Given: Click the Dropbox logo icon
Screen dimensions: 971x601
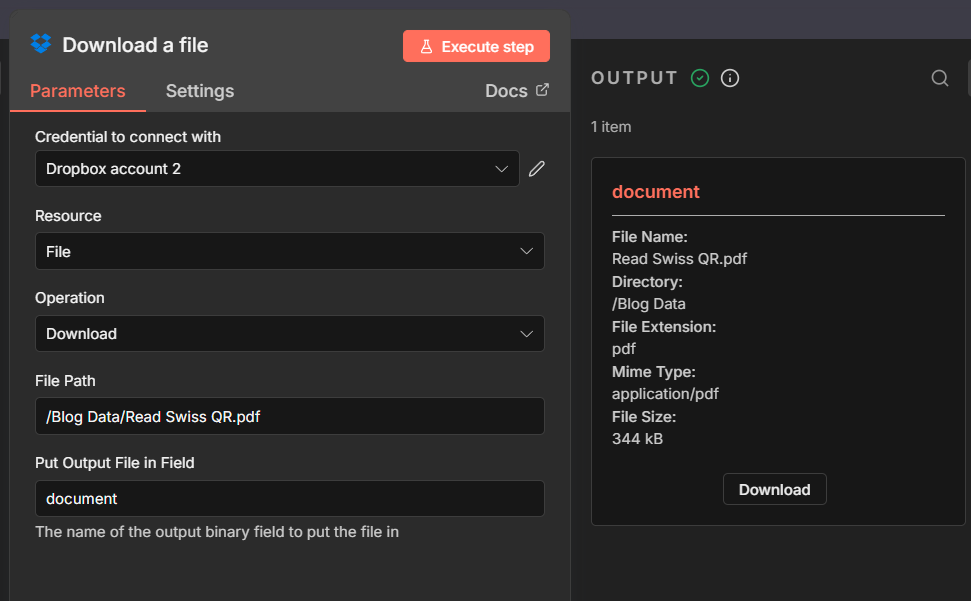Looking at the screenshot, I should click(x=39, y=44).
